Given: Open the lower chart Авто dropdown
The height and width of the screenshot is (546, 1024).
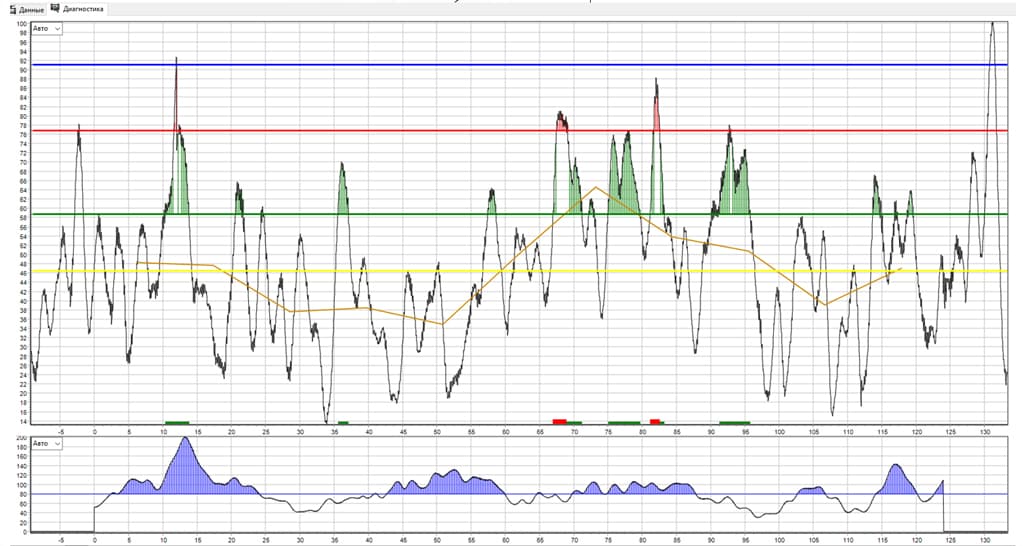Looking at the screenshot, I should pos(47,443).
